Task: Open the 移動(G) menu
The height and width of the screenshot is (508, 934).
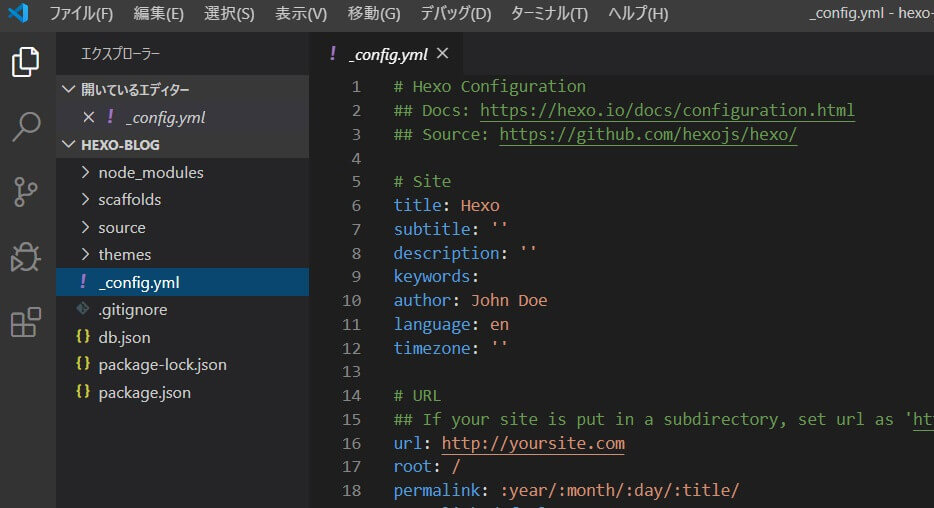Action: (373, 13)
